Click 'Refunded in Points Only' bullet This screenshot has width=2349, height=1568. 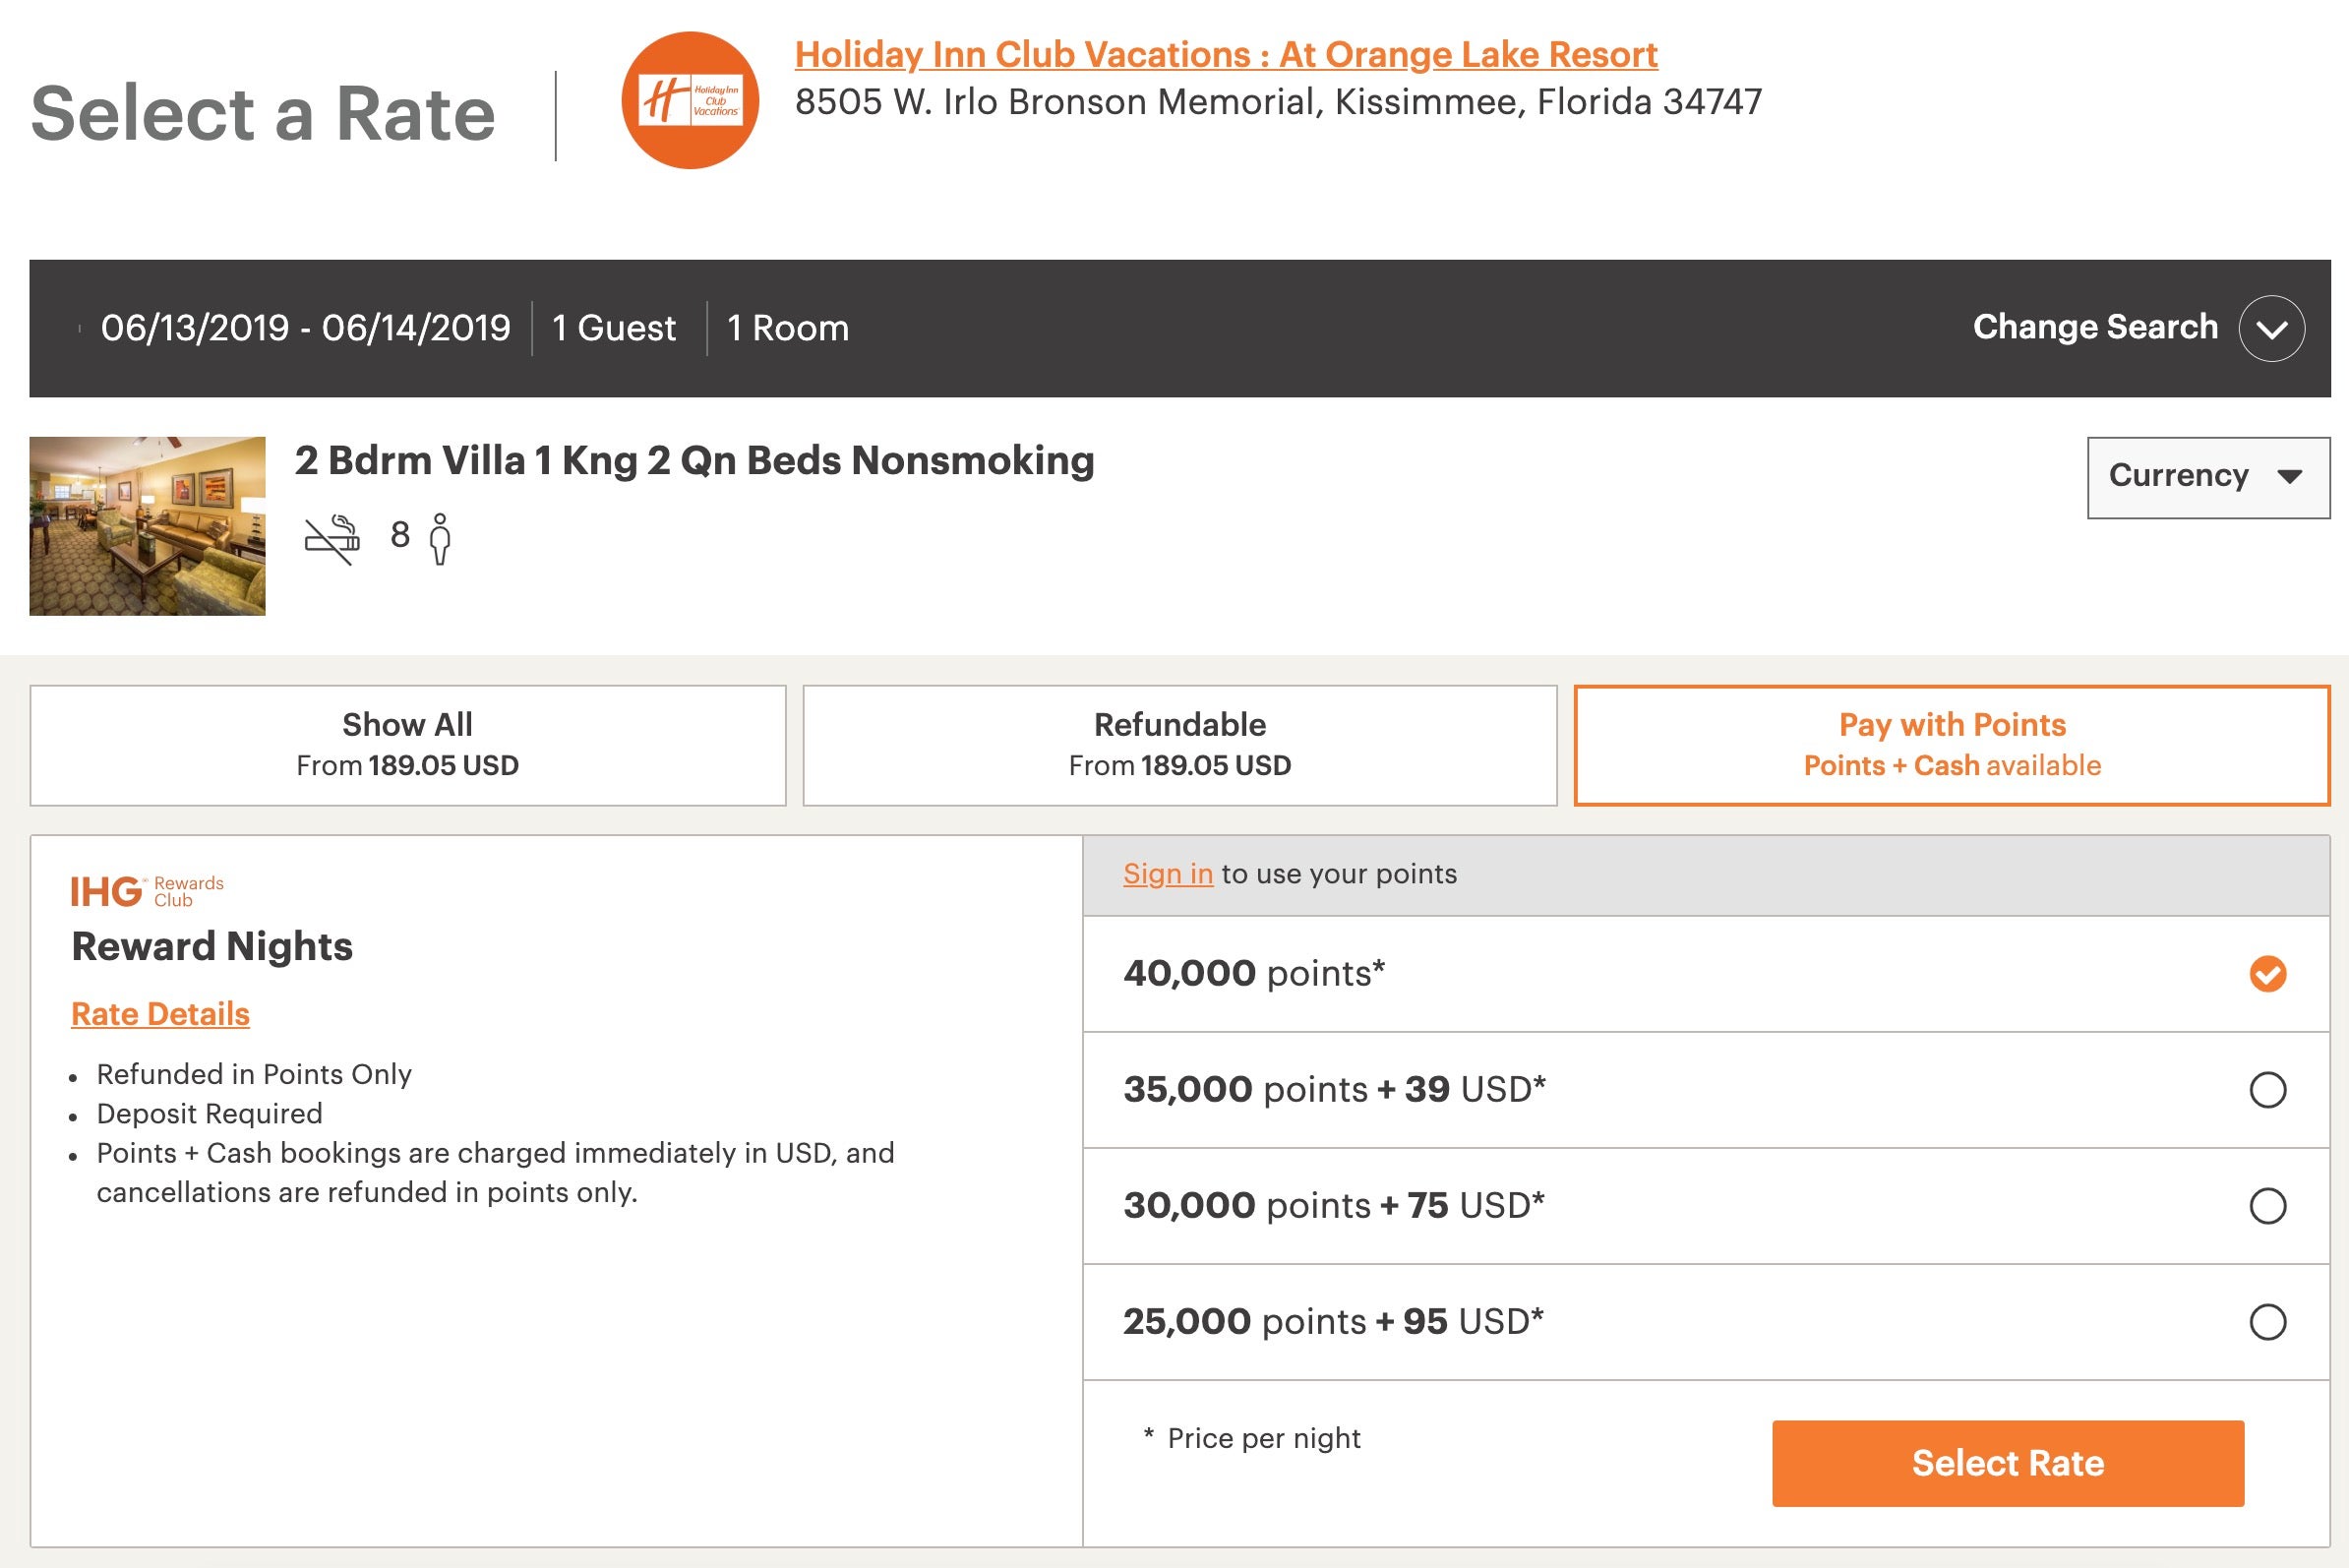pos(254,1074)
